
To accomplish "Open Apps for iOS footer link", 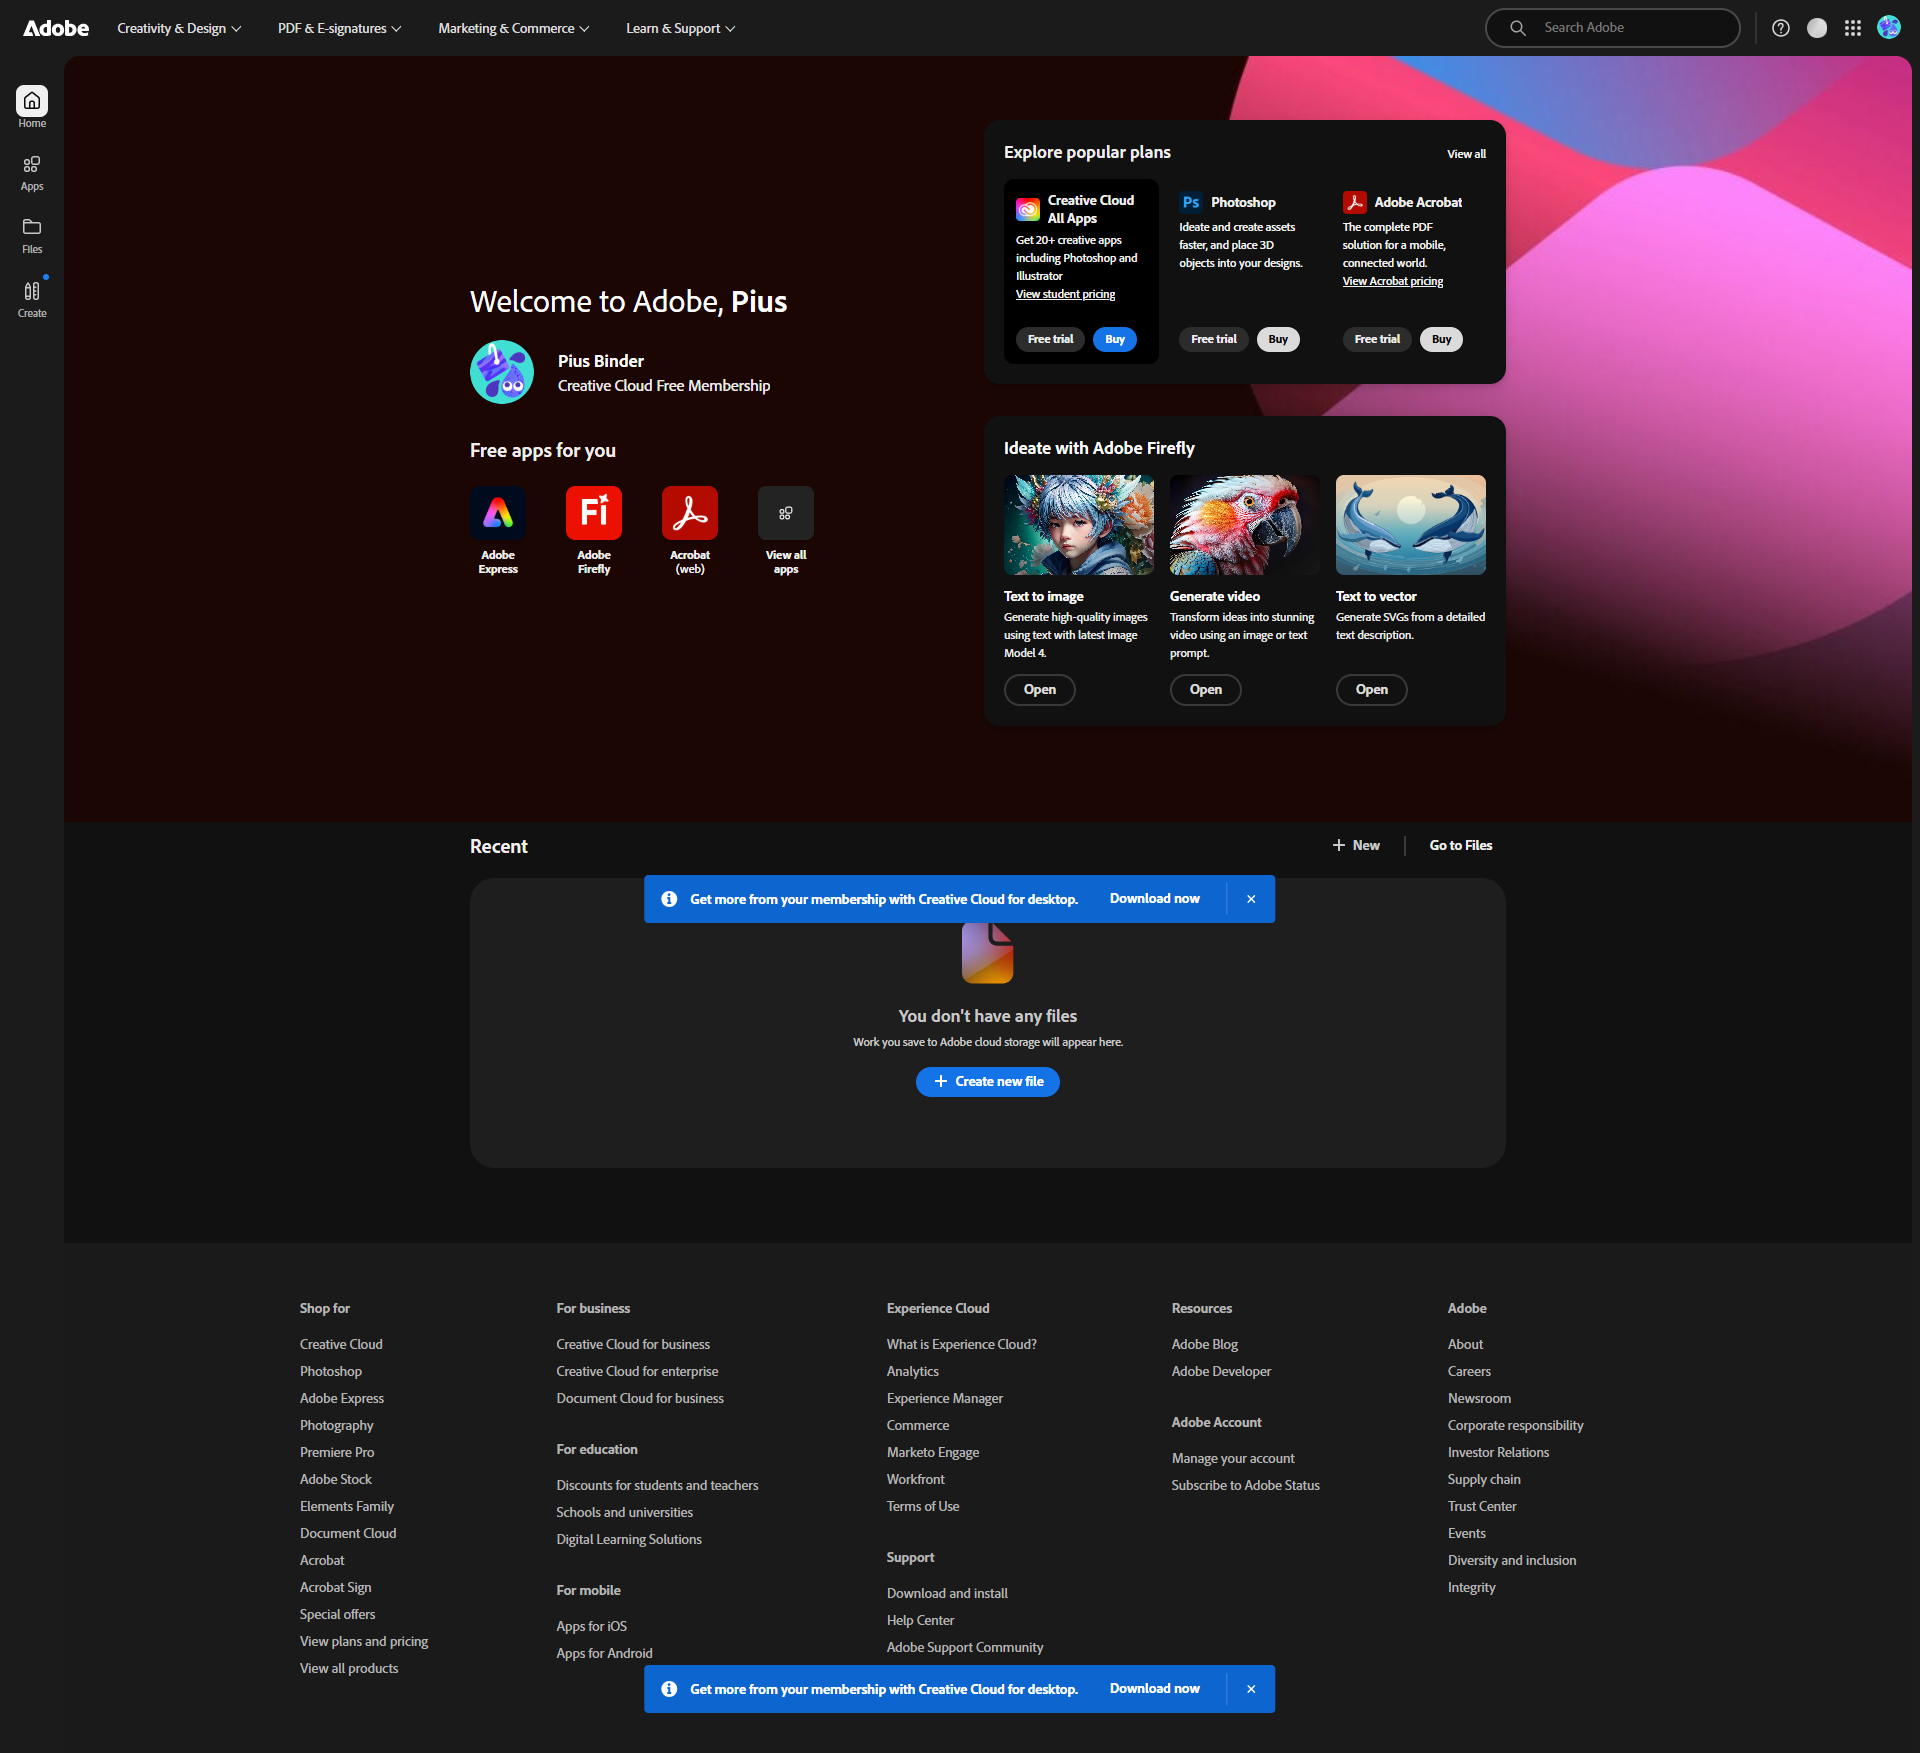I will coord(592,1626).
